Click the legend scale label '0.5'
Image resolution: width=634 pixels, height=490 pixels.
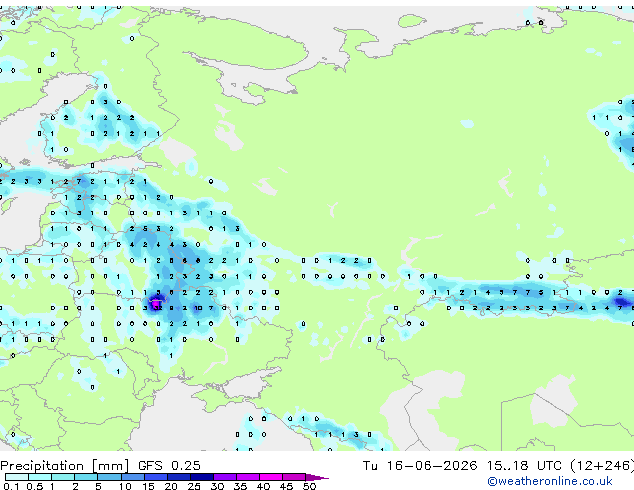point(35,486)
